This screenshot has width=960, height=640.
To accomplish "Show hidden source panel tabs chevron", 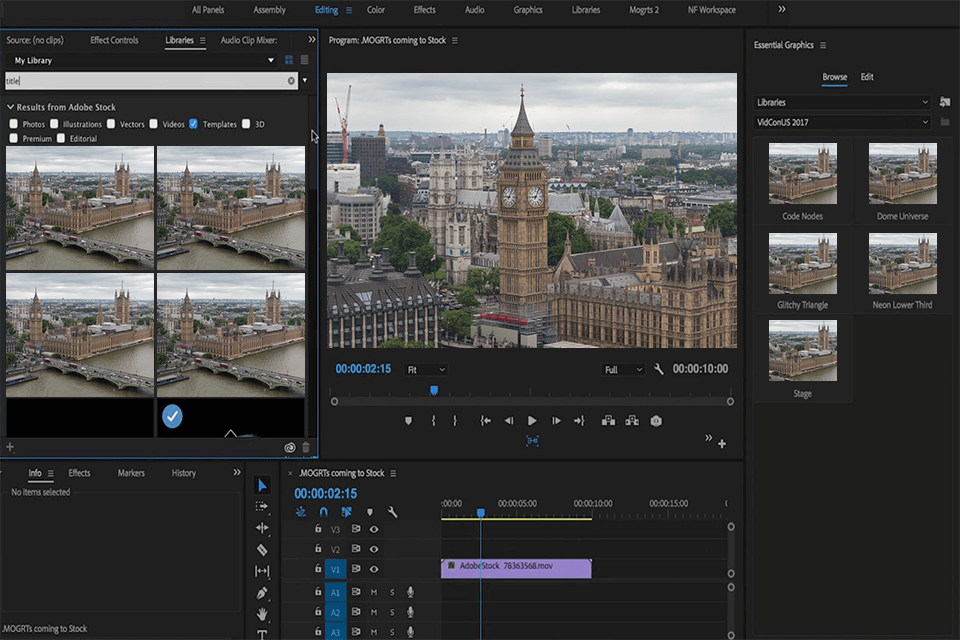I will tap(312, 40).
